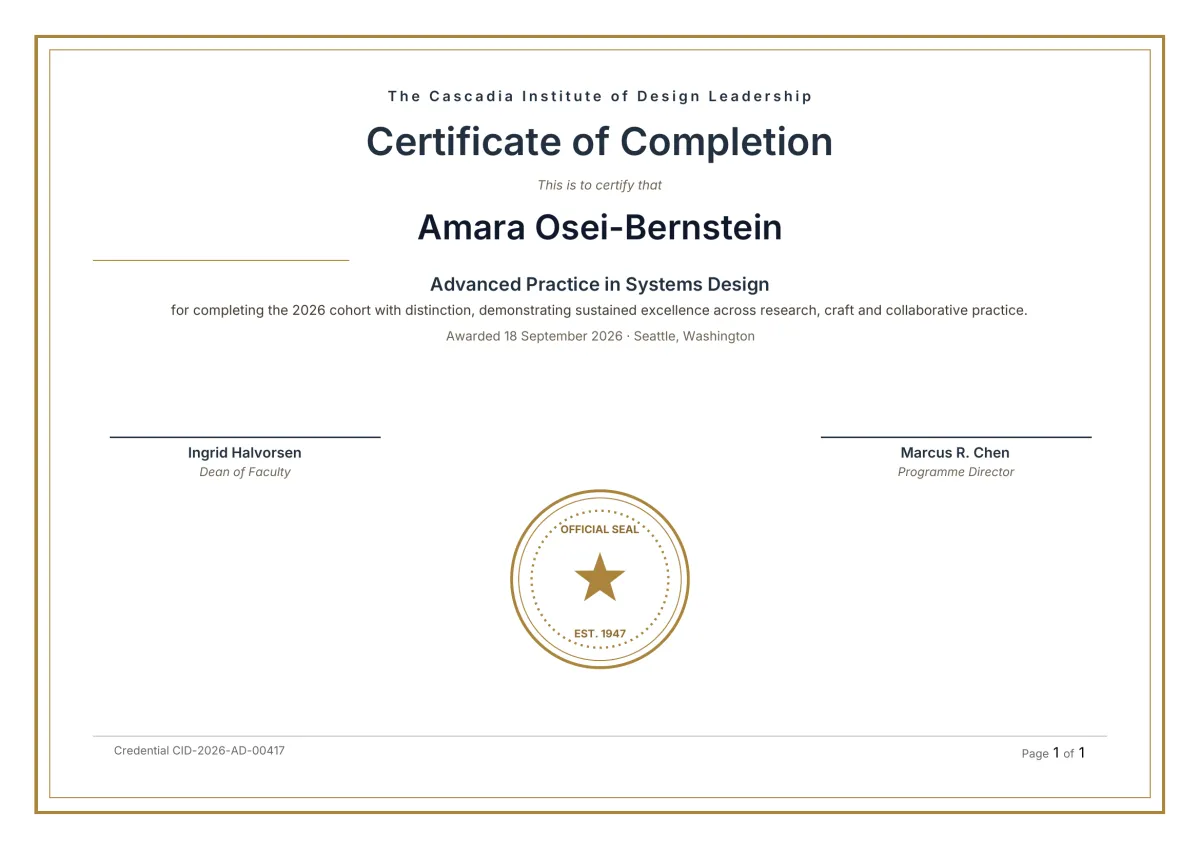This screenshot has width=1200, height=849.
Task: Click the OFFICIAL SEAL lettering
Action: [600, 529]
